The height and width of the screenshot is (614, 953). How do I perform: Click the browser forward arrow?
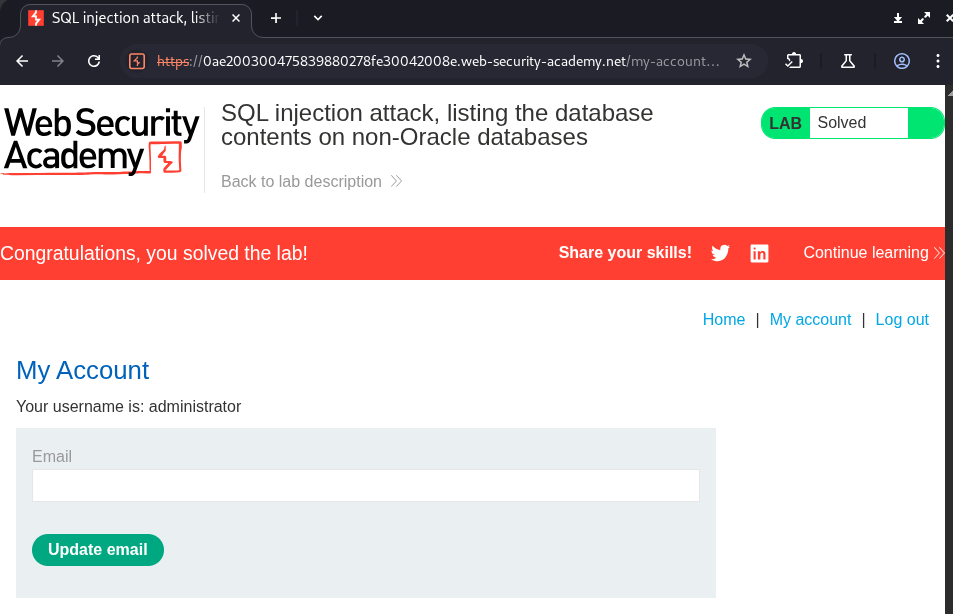tap(58, 61)
